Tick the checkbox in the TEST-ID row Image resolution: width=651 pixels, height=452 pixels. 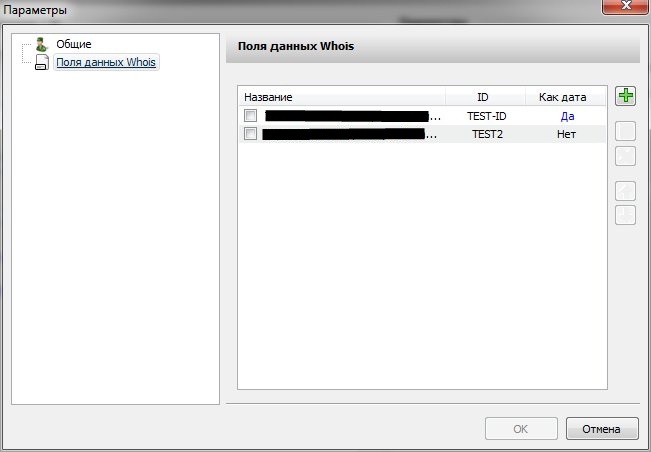pyautogui.click(x=250, y=116)
